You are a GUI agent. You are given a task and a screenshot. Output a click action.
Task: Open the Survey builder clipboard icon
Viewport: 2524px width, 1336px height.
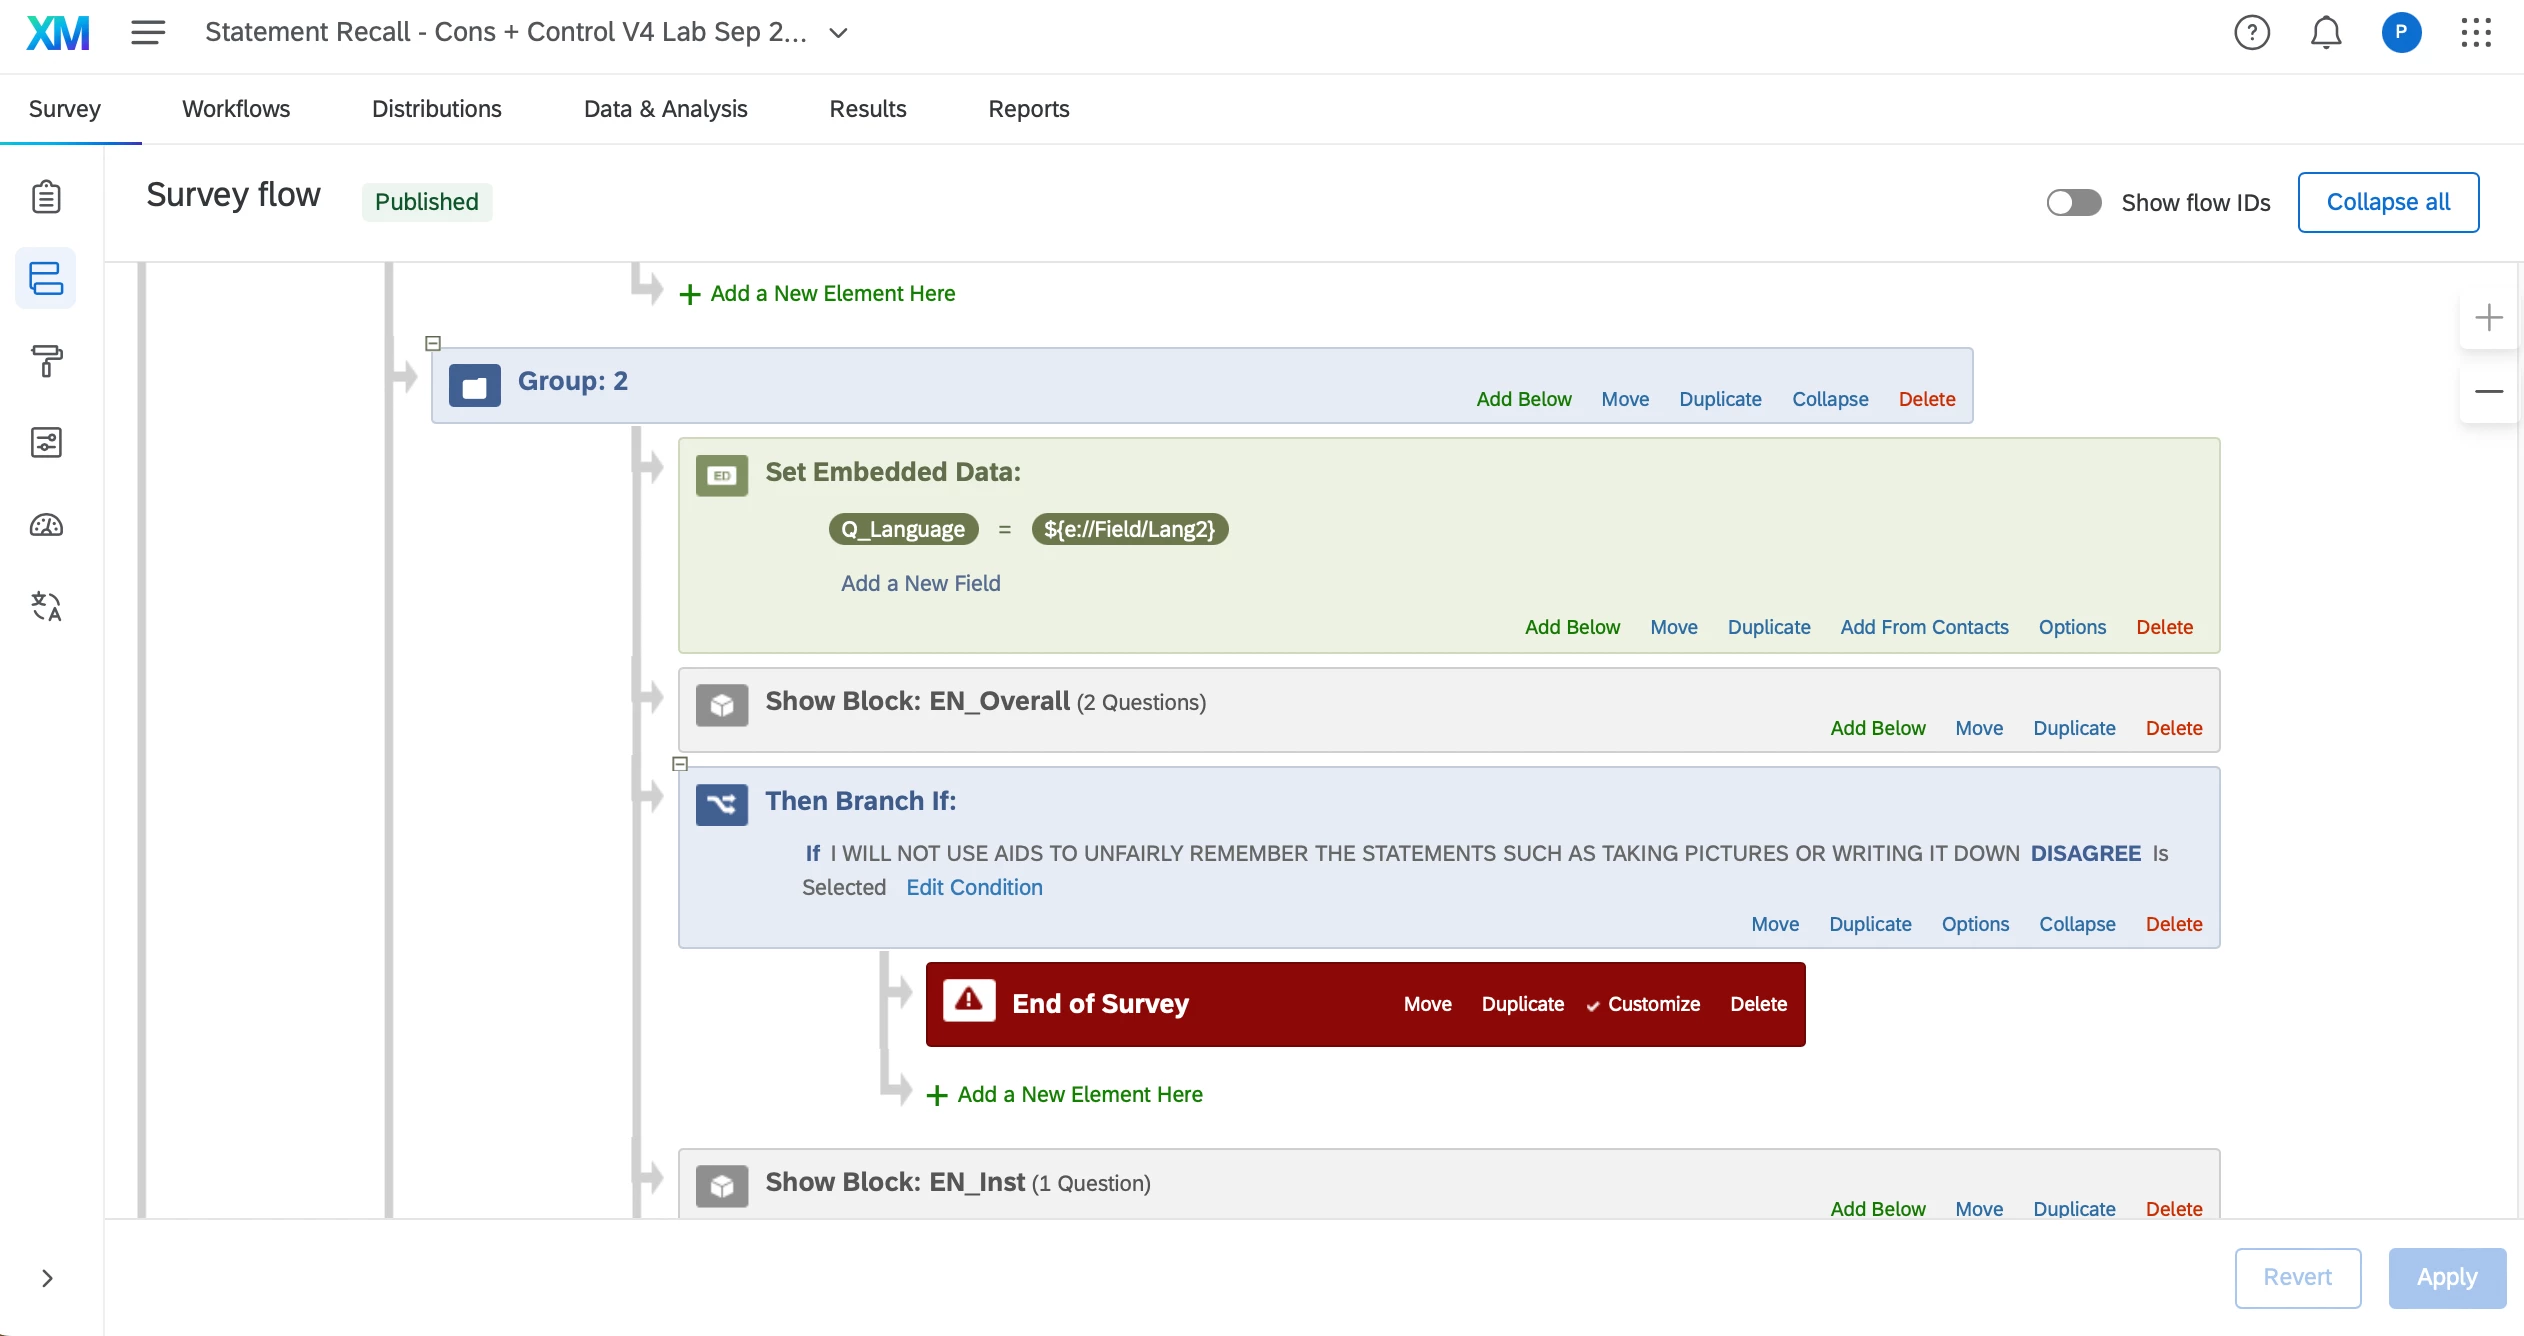tap(46, 197)
